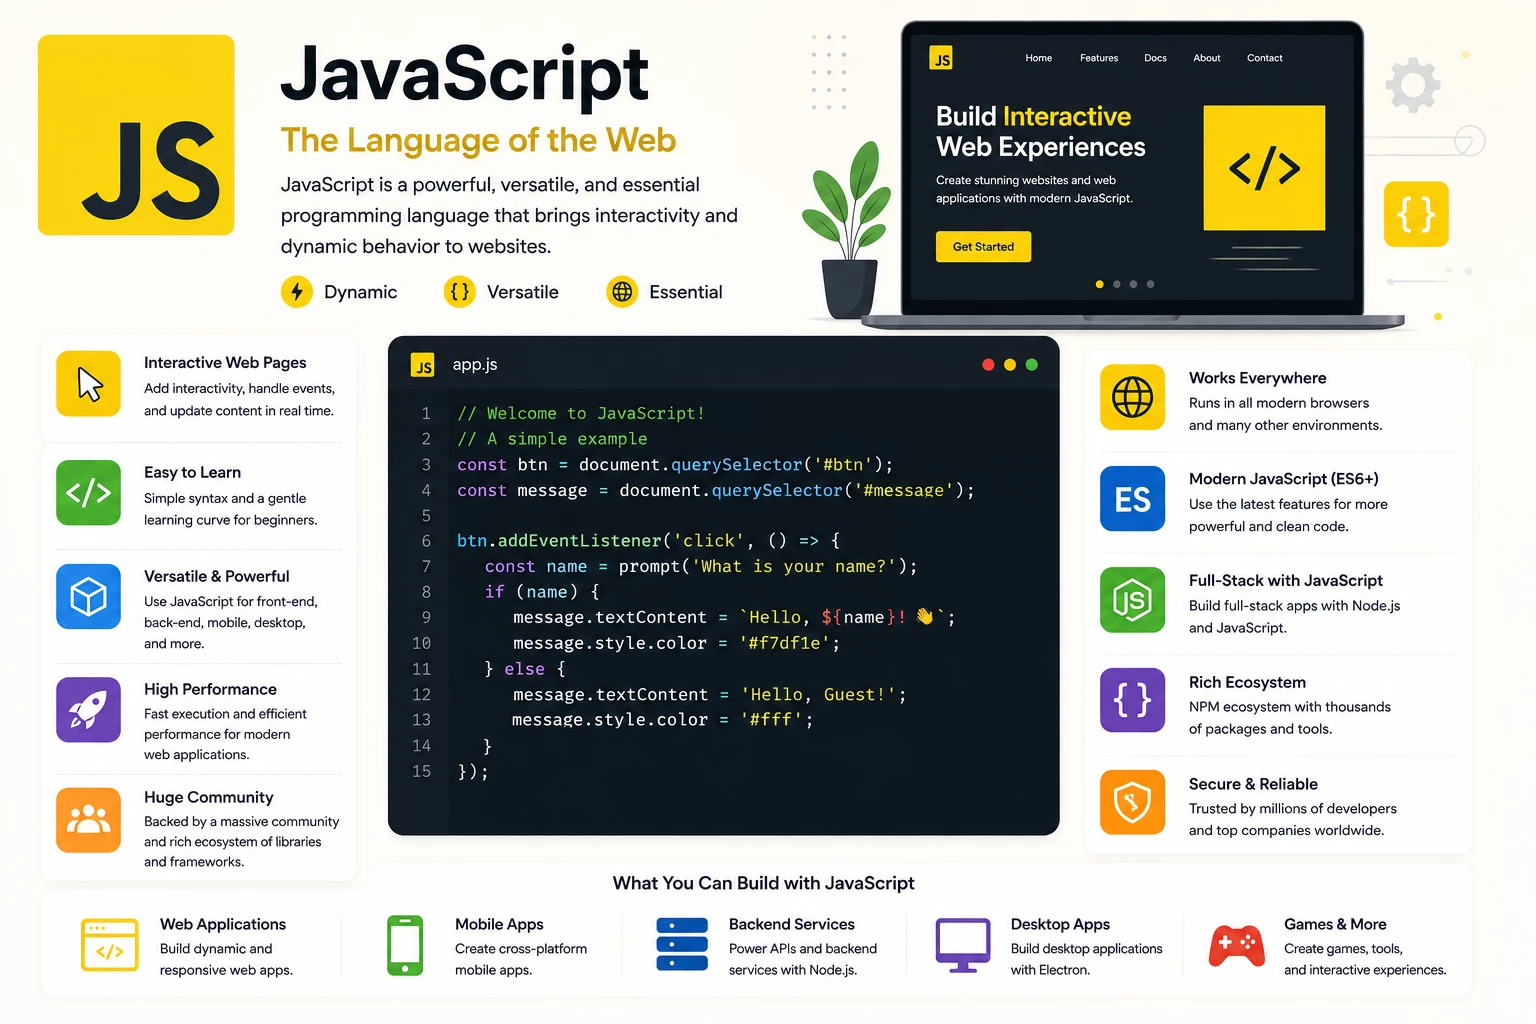
Task: Click the blue Backend Services server icon
Action: (682, 945)
